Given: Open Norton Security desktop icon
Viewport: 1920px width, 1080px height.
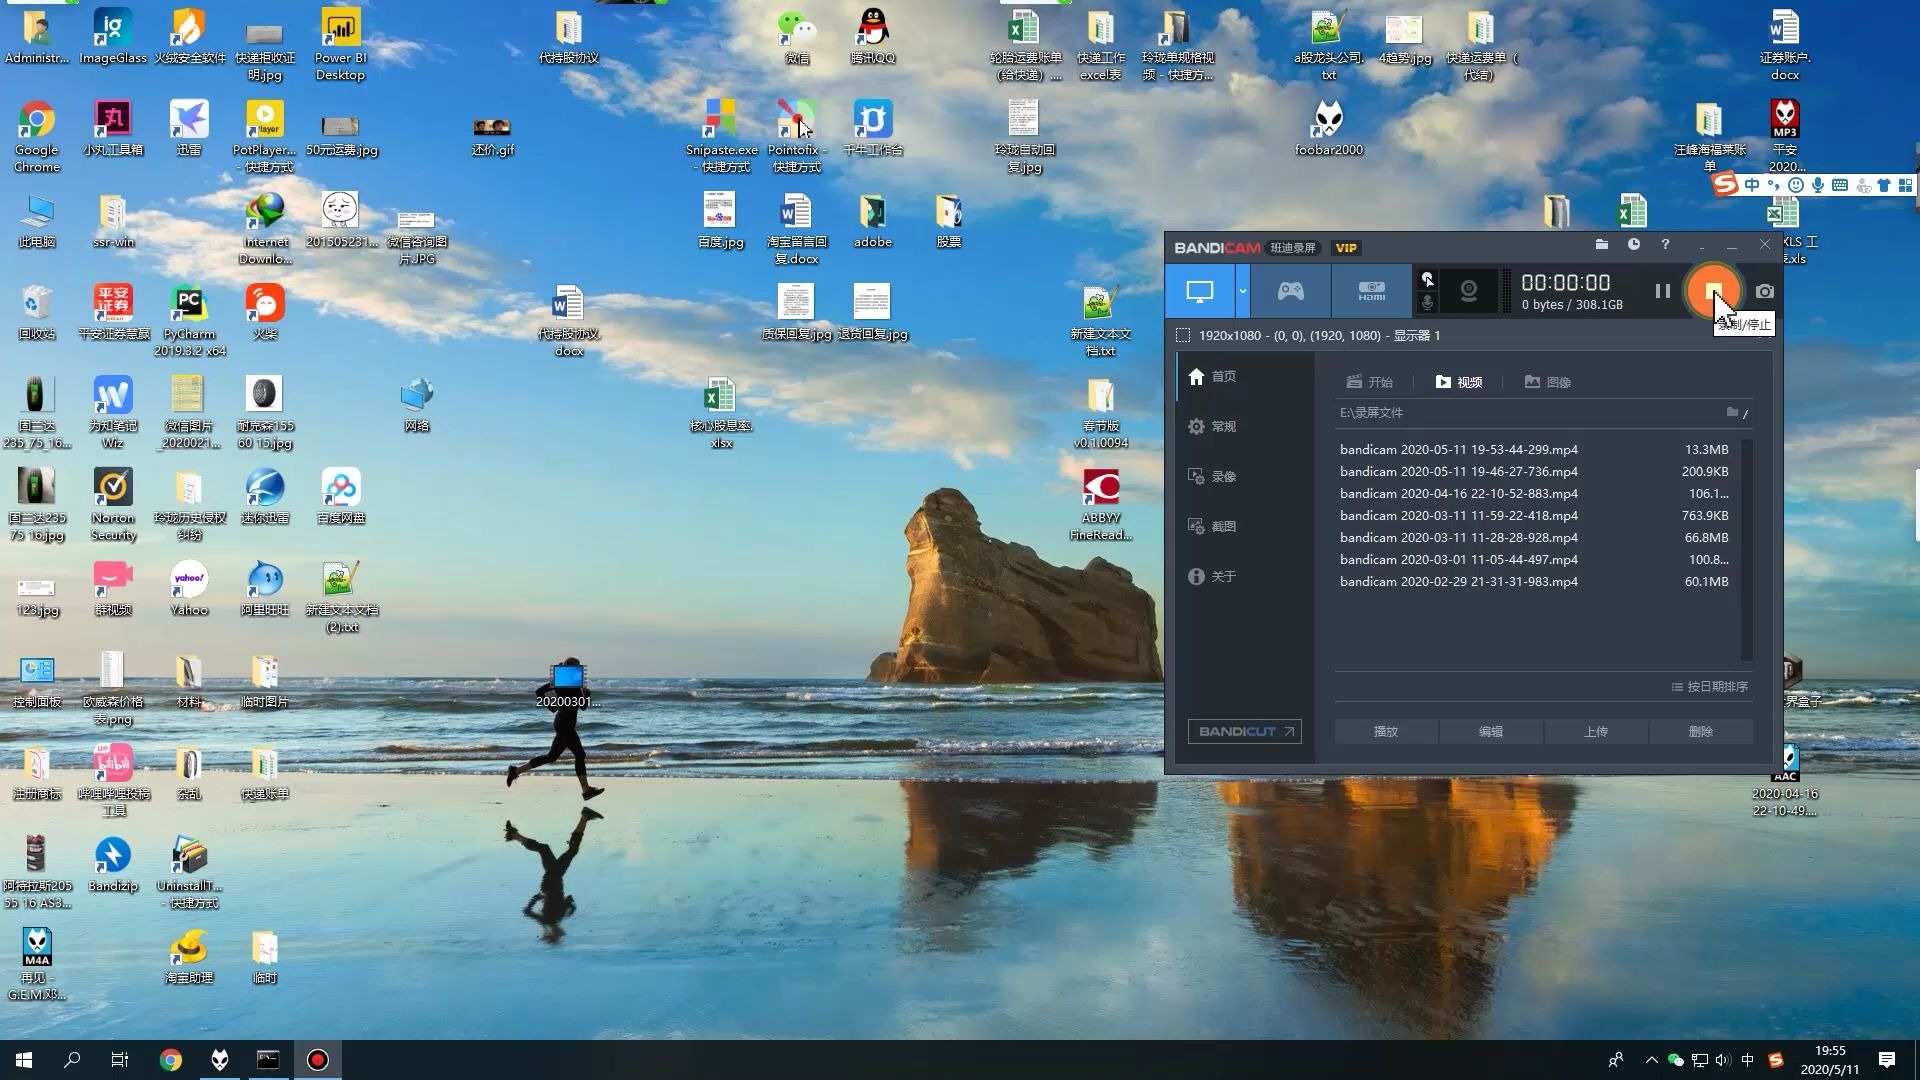Looking at the screenshot, I should coord(113,505).
